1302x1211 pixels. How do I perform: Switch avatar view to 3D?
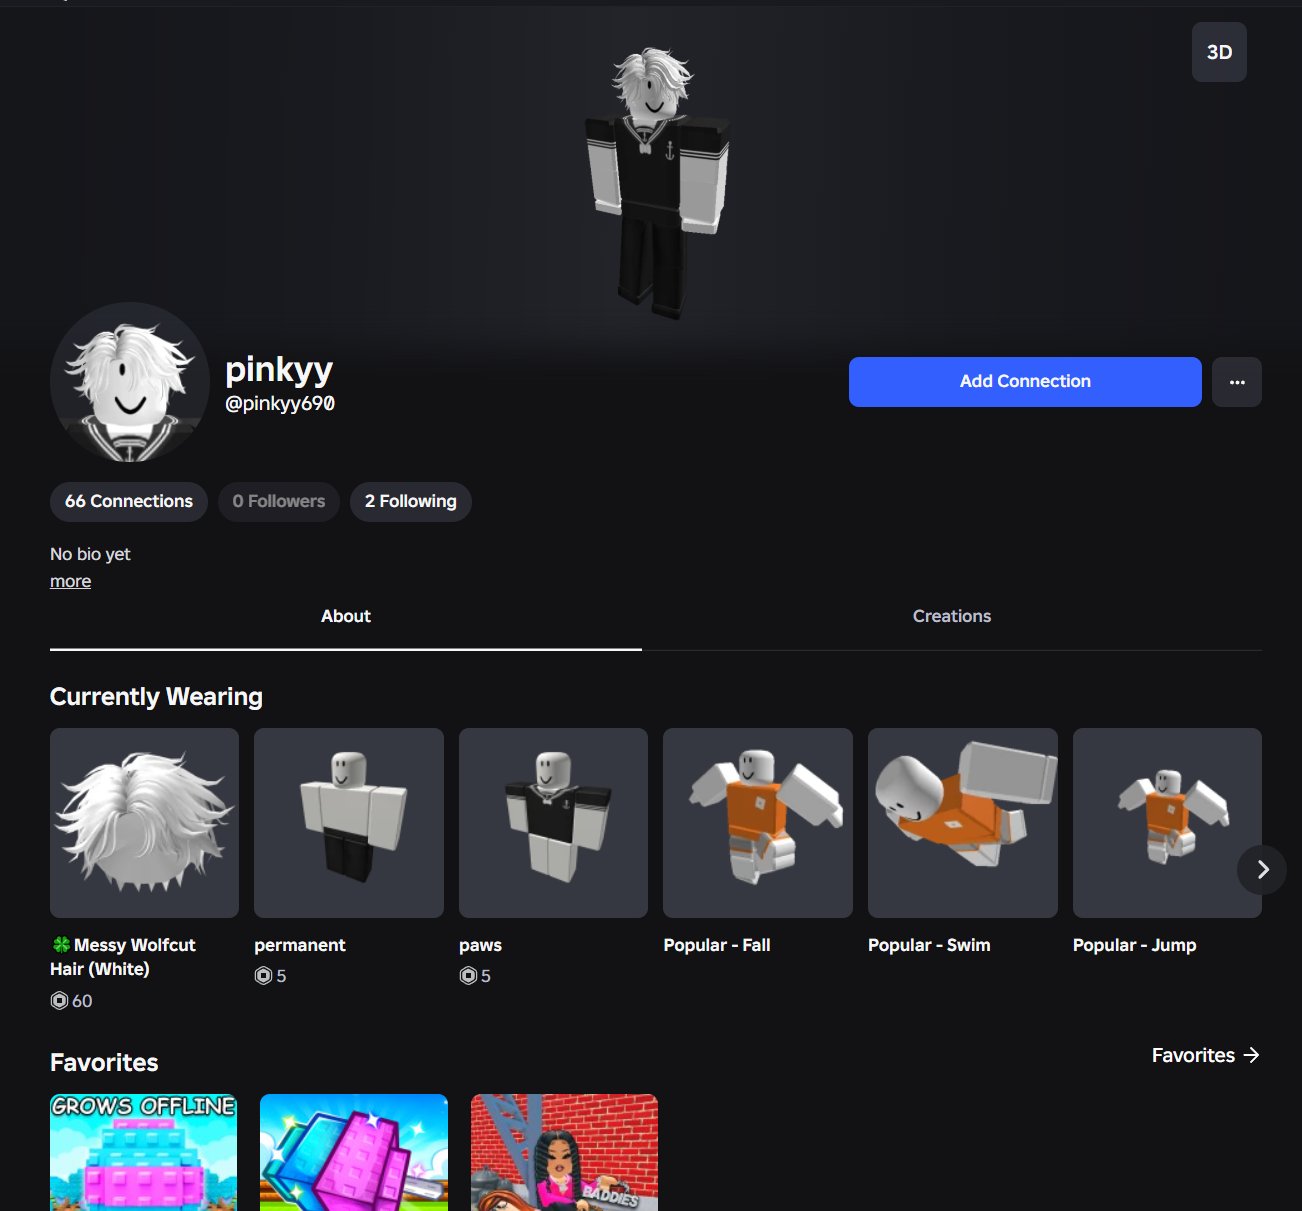point(1219,52)
